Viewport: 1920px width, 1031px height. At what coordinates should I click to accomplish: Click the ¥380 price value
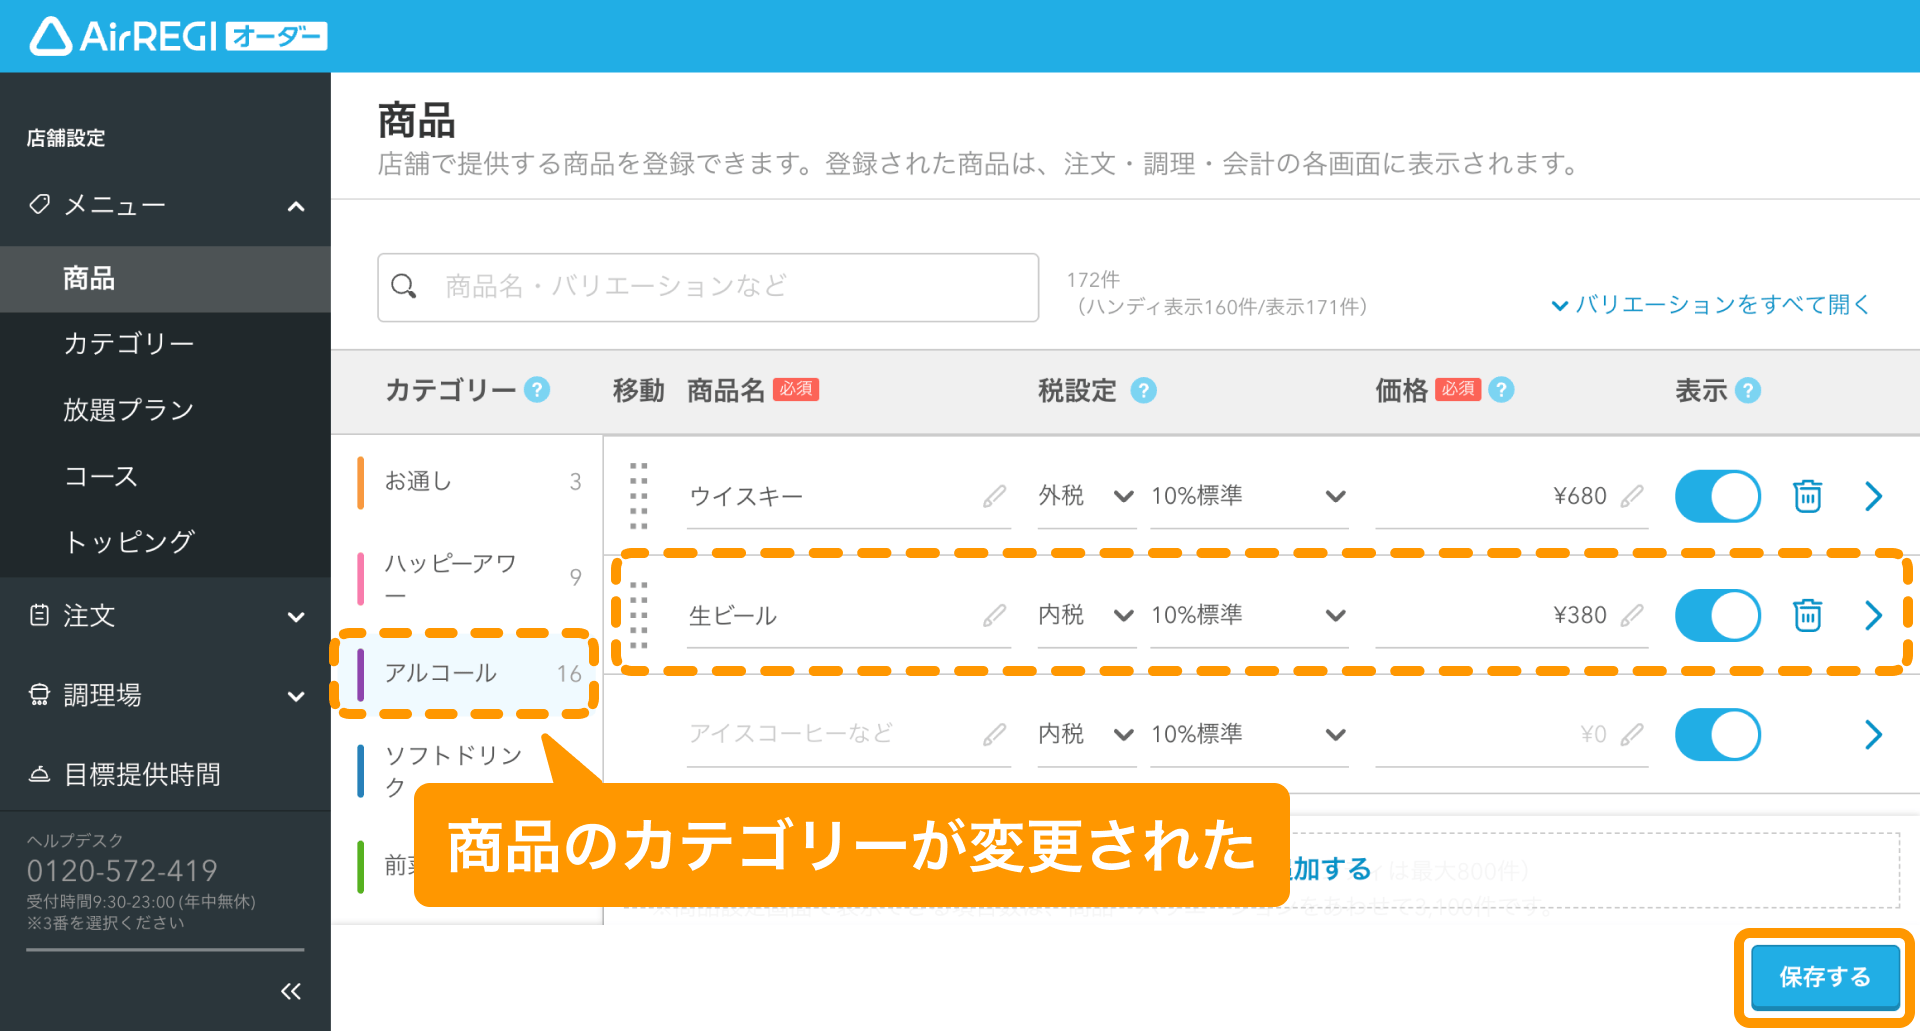1579,615
